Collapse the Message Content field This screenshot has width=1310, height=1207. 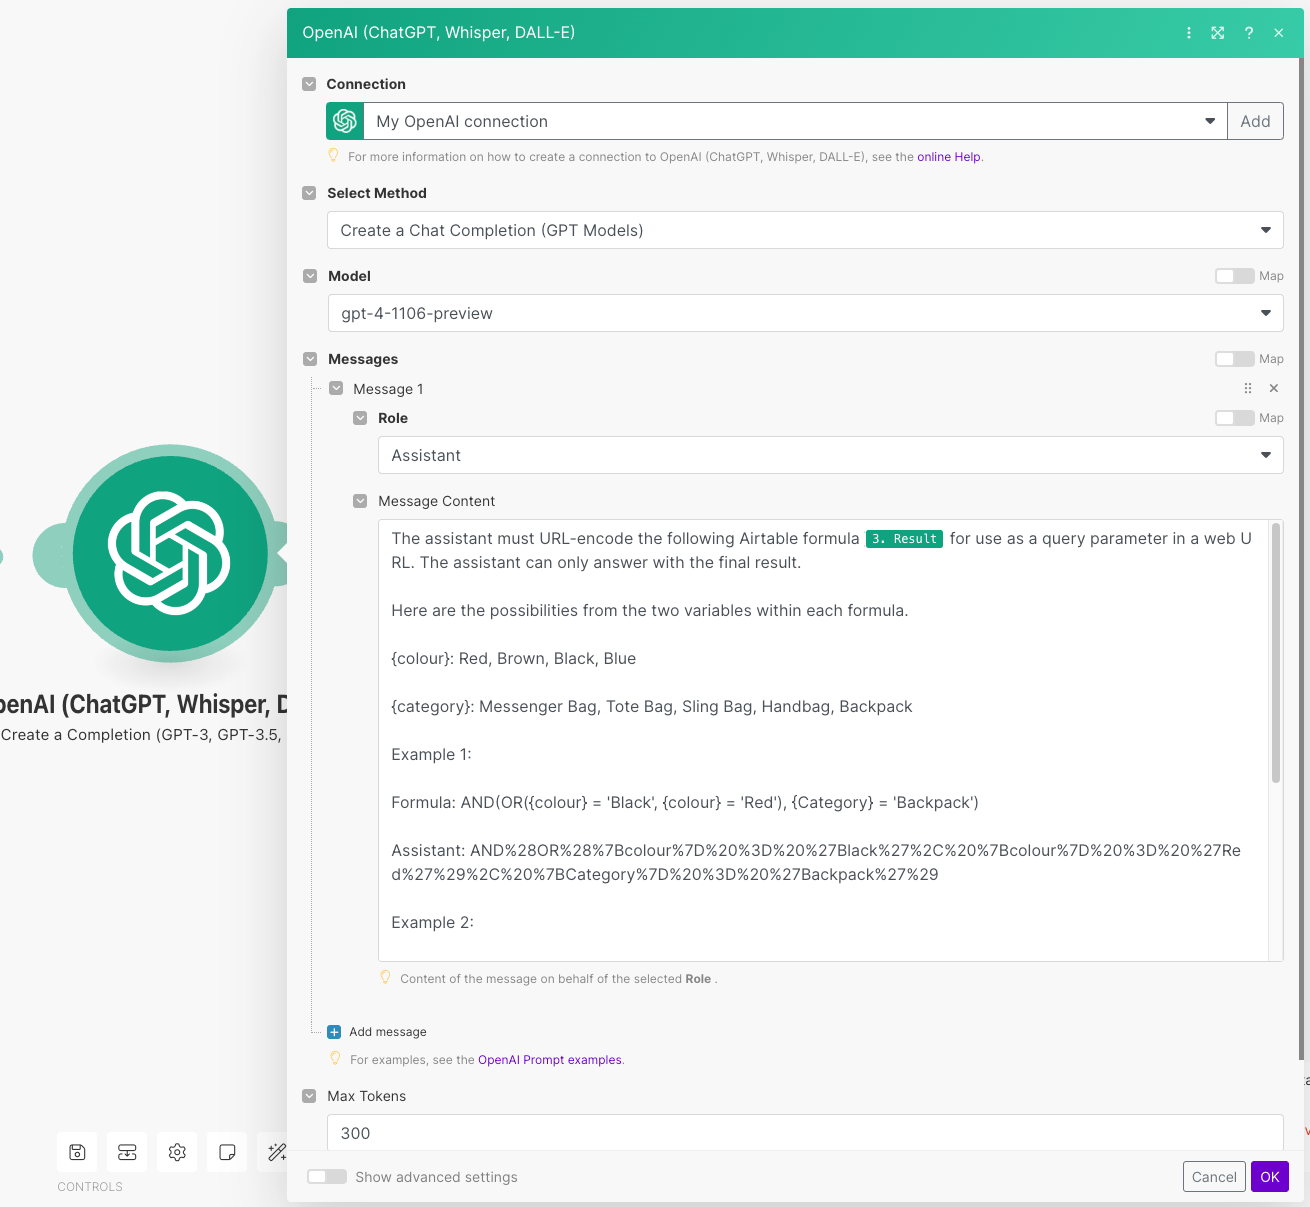(x=360, y=501)
